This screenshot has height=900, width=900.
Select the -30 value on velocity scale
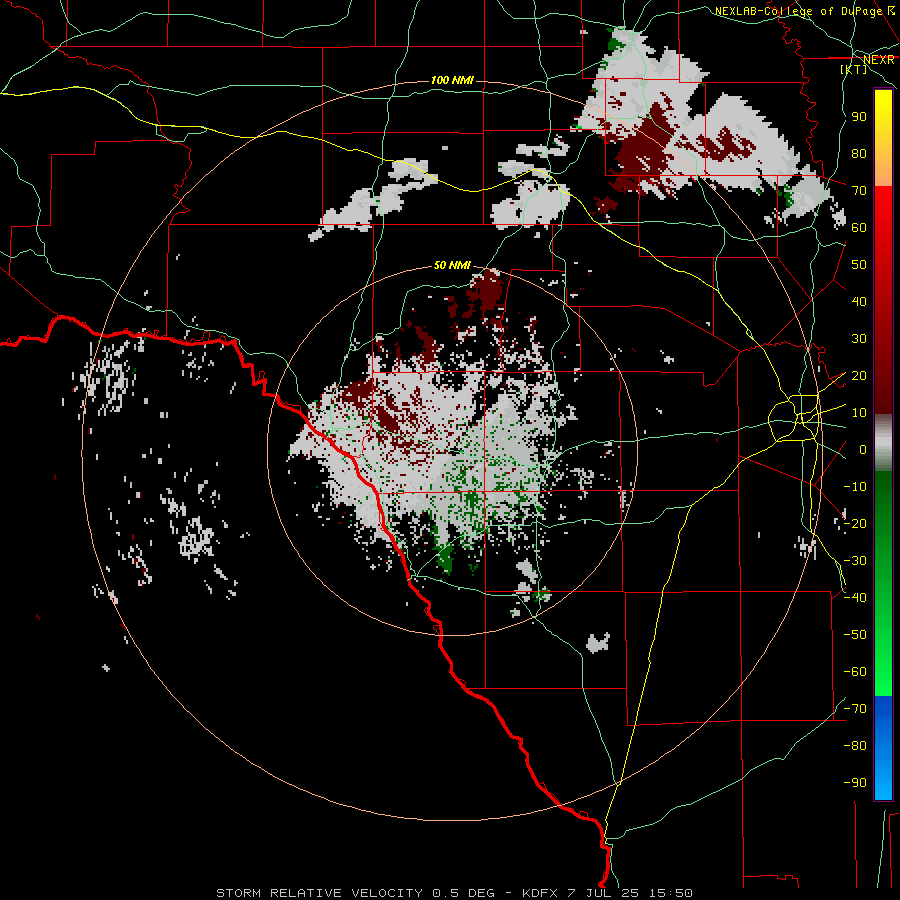pos(855,561)
